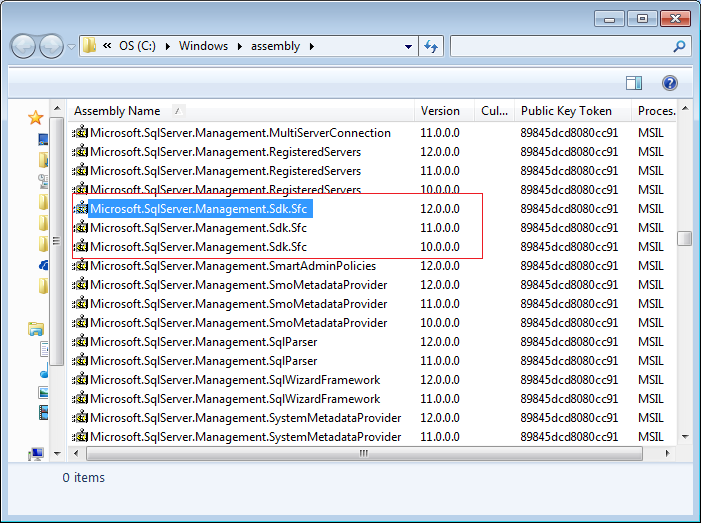The height and width of the screenshot is (524, 702).
Task: Click the public key token in MultiServerConnection row
Action: [569, 133]
